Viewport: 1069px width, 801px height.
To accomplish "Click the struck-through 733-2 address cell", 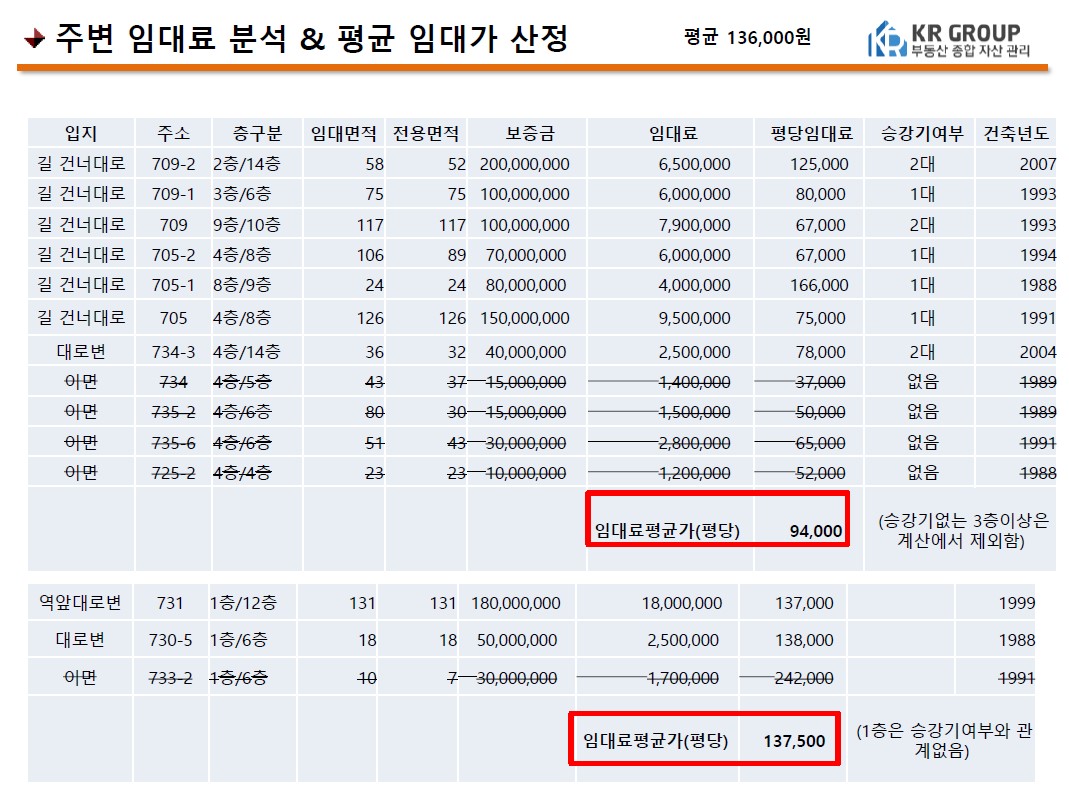I will (173, 678).
